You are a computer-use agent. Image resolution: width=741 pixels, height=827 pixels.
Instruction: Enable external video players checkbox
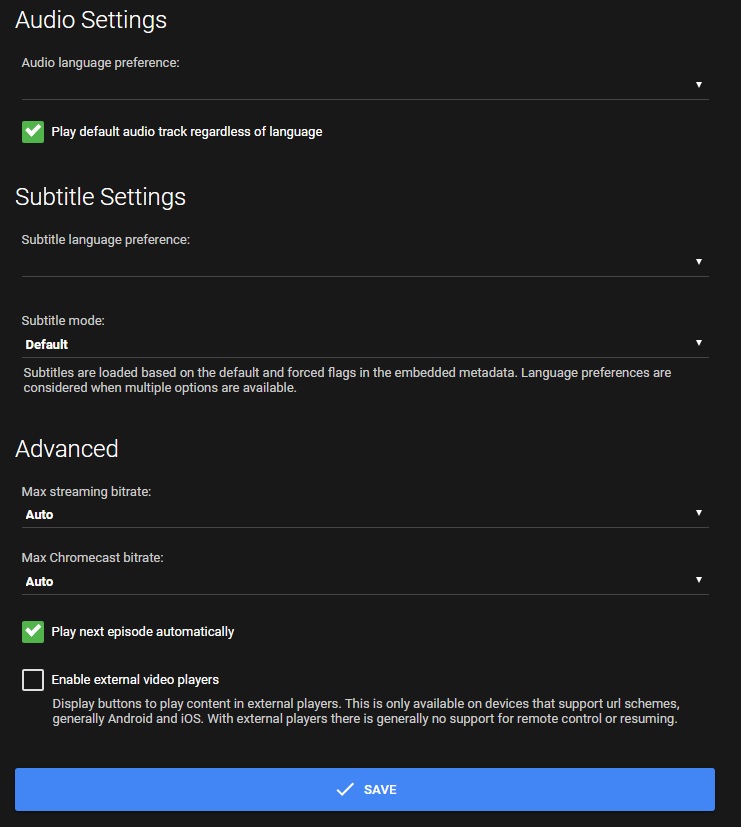pos(33,680)
